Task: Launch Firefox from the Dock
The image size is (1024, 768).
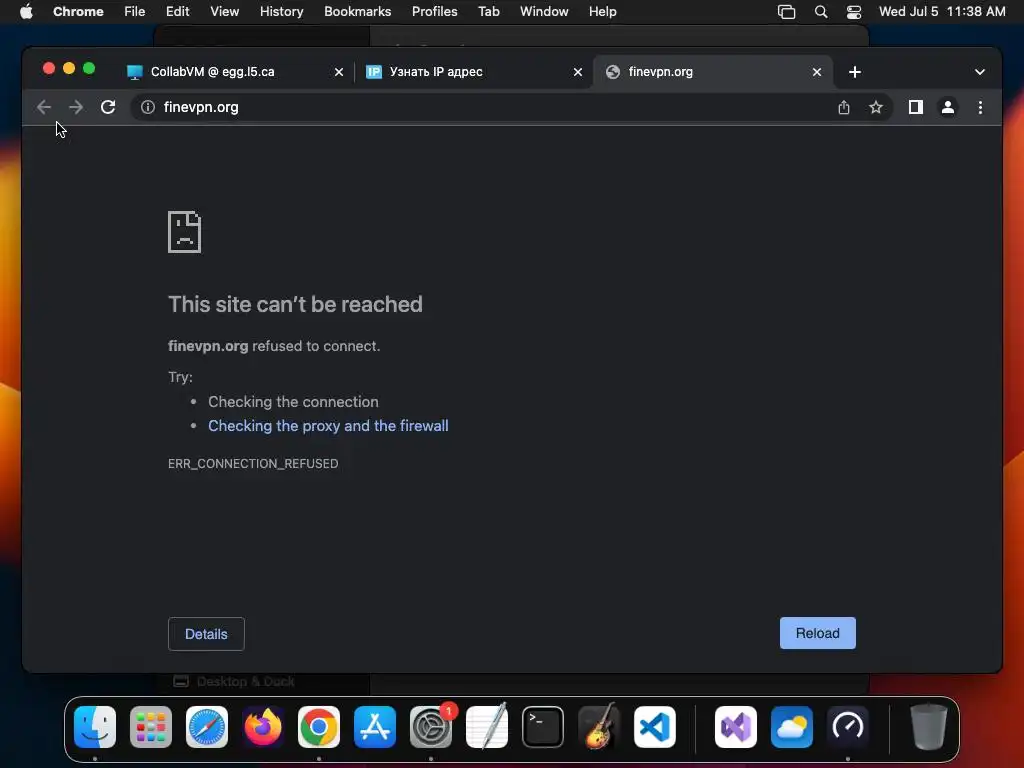Action: pyautogui.click(x=263, y=727)
